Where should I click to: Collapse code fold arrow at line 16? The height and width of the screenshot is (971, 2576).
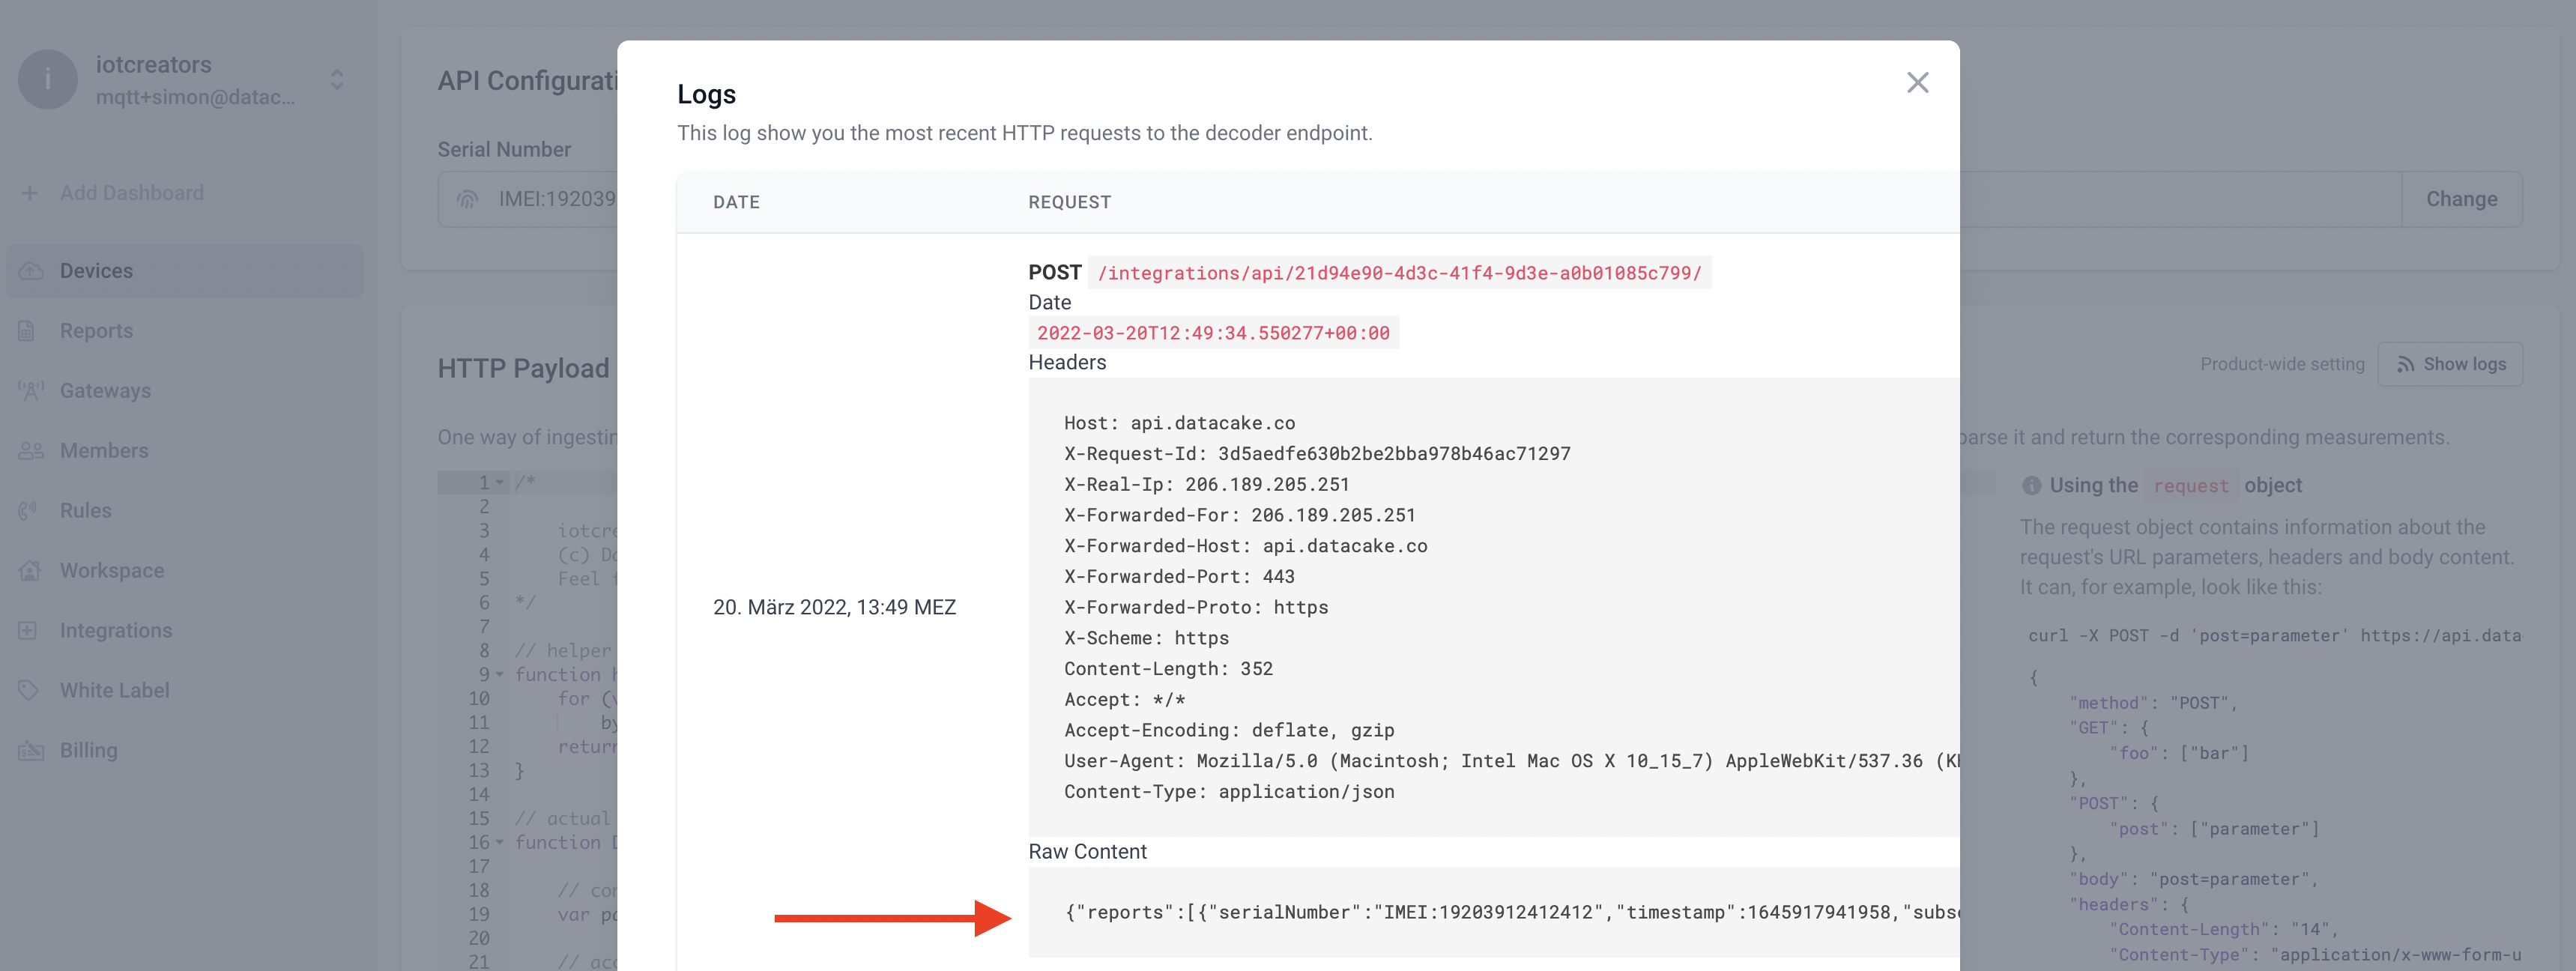click(500, 842)
